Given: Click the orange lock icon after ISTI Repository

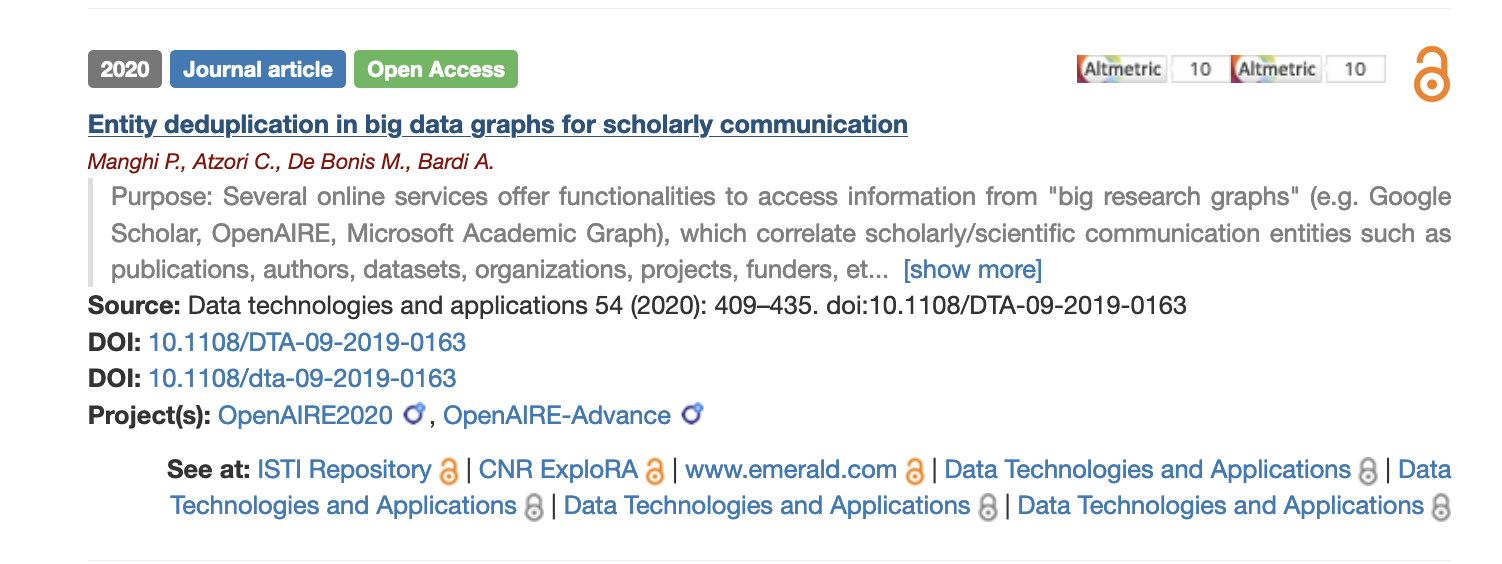Looking at the screenshot, I should click(449, 470).
